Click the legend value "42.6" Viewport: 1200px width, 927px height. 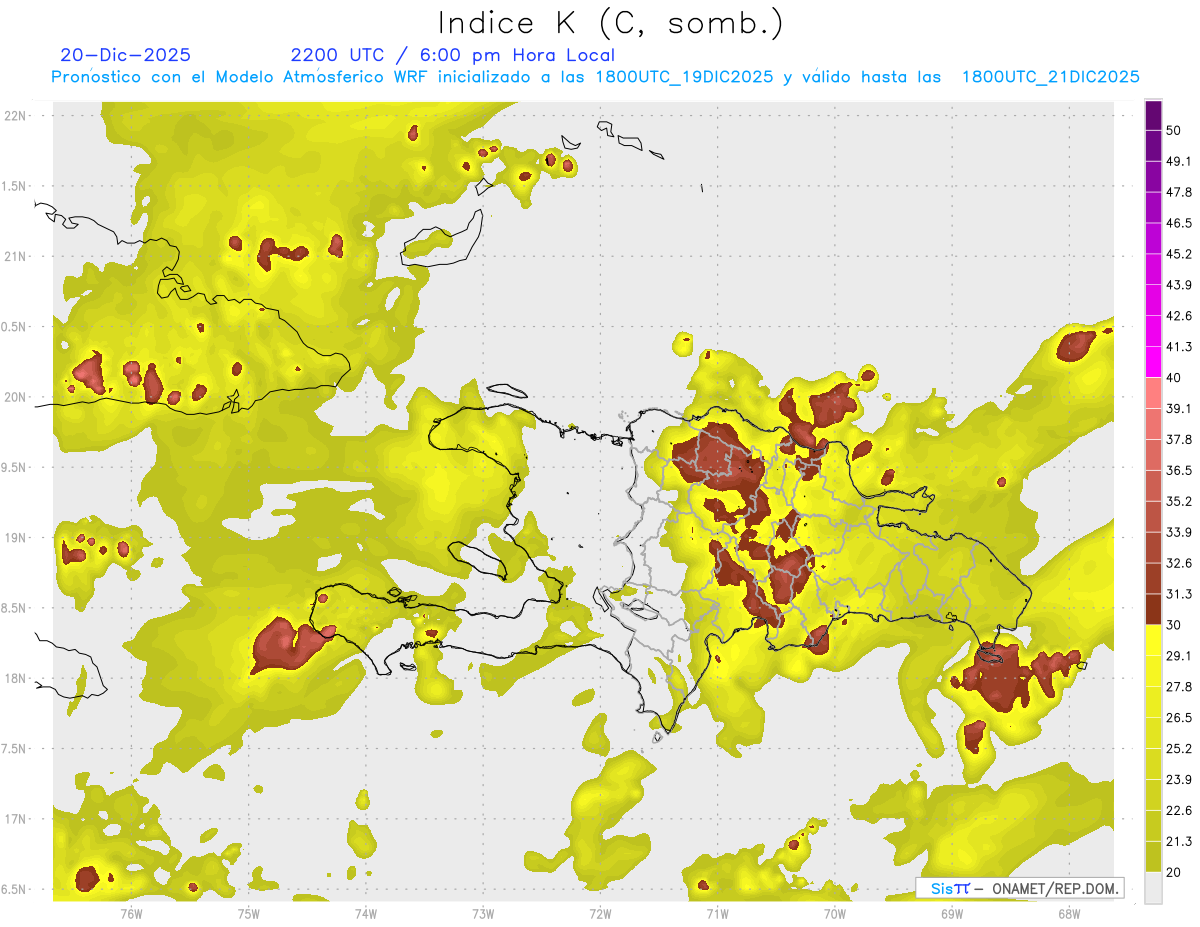[x=1179, y=316]
